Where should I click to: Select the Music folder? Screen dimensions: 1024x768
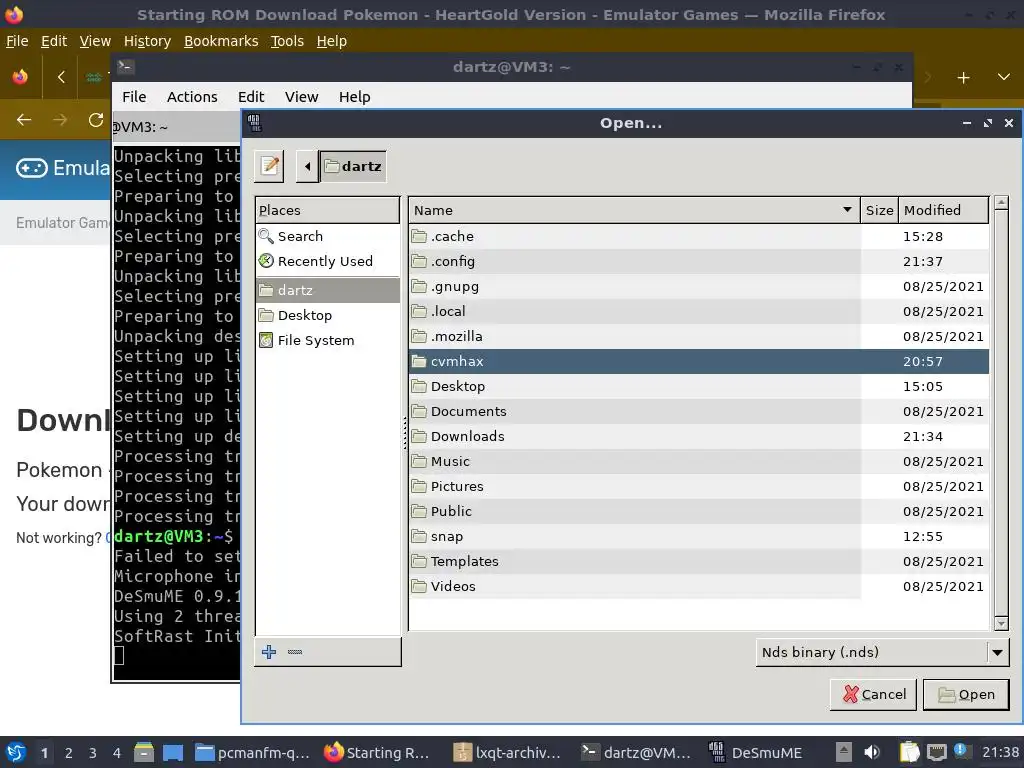tap(699, 462)
